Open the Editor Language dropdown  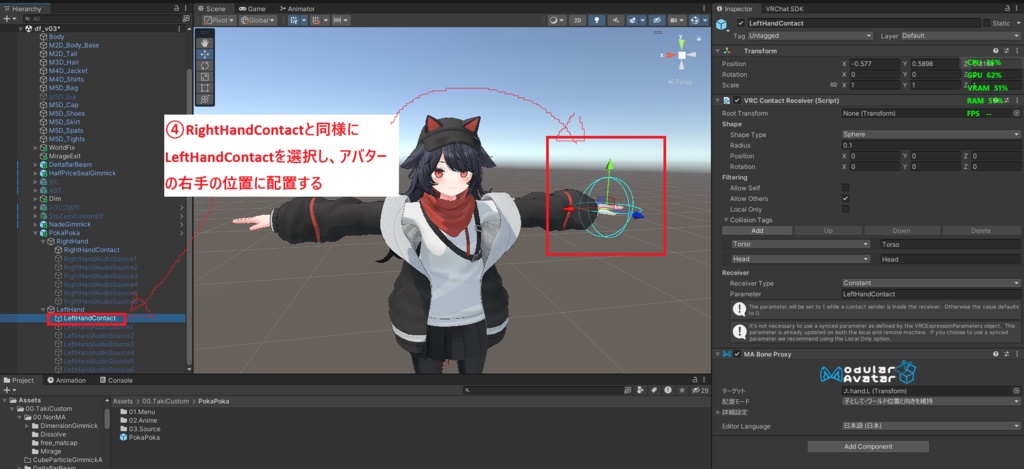tap(931, 426)
